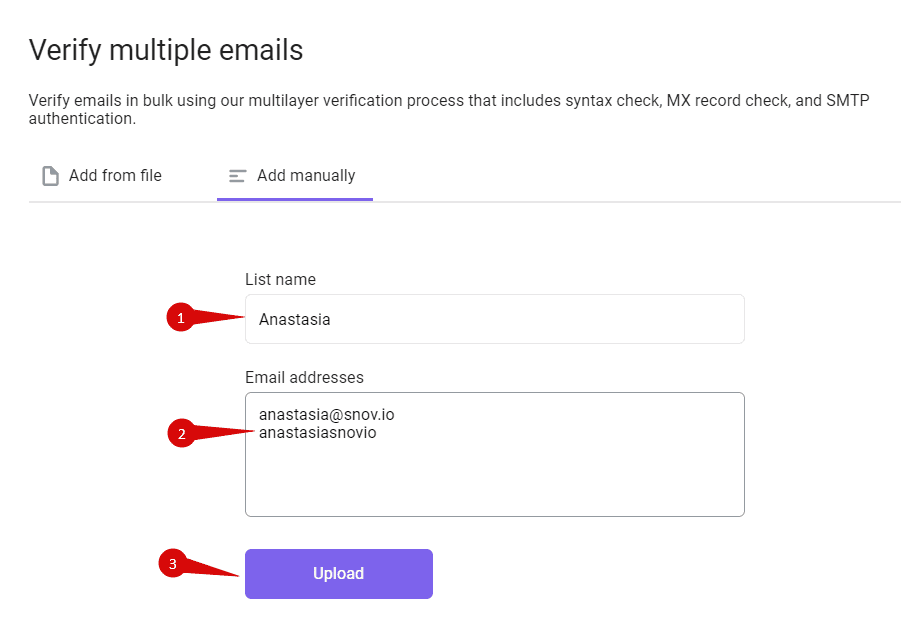901x643 pixels.
Task: Click the red number 1 marker
Action: tap(180, 318)
